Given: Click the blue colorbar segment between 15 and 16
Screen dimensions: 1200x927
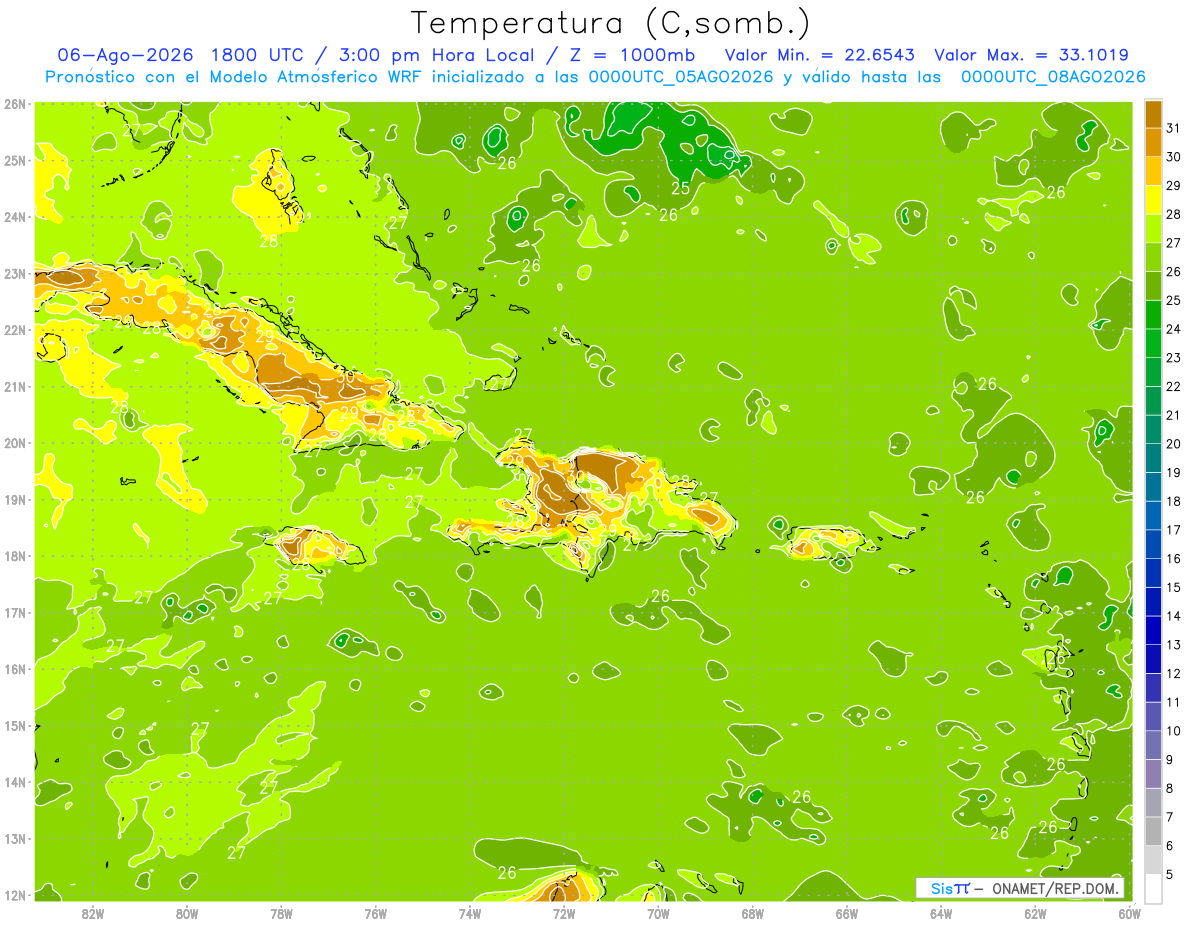Looking at the screenshot, I should click(x=1153, y=573).
